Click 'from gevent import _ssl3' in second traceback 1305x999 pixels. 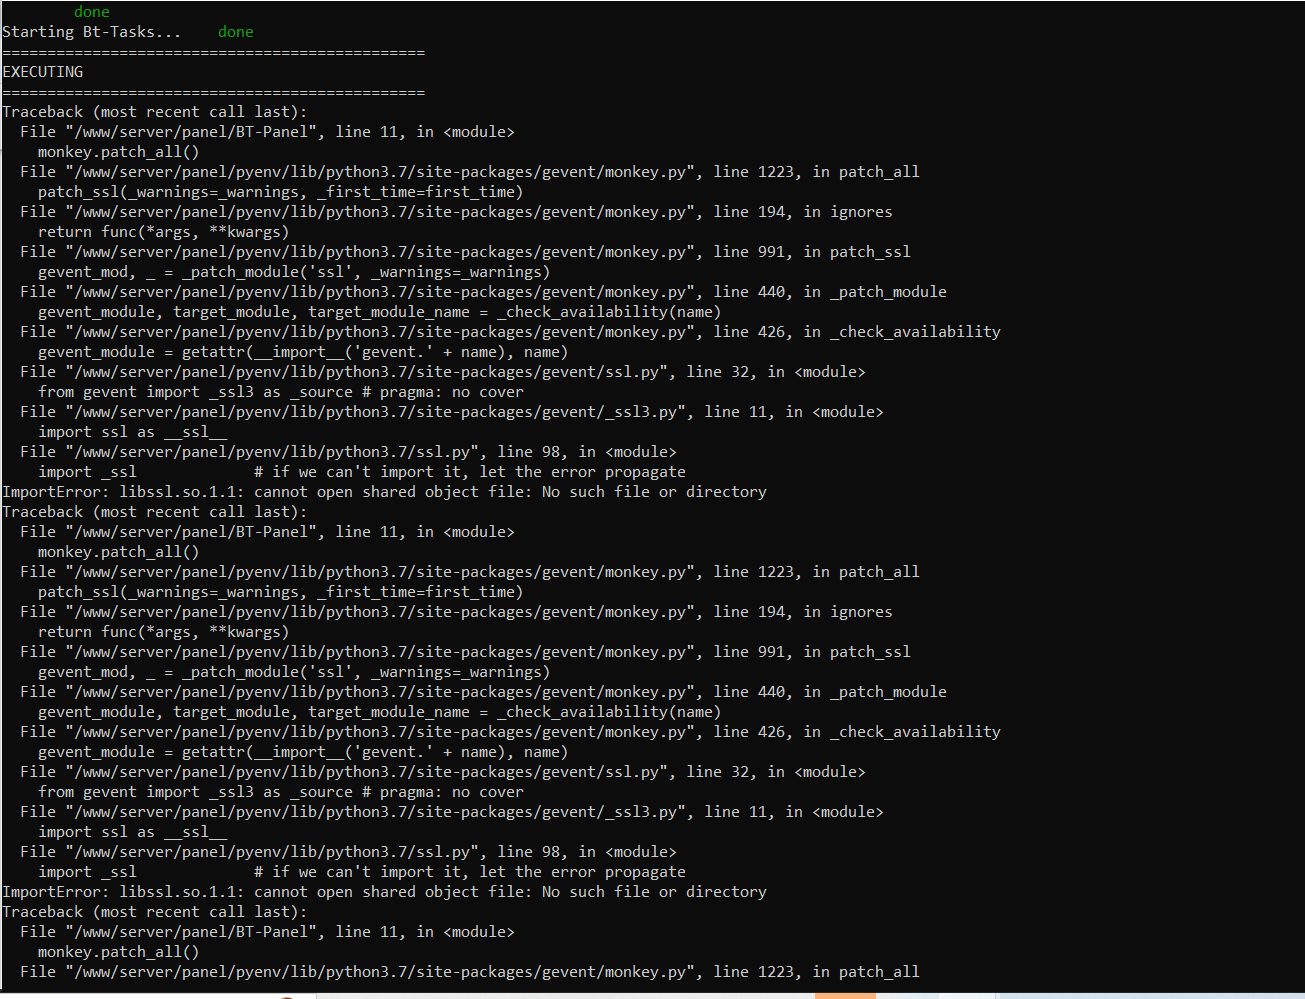(x=281, y=792)
